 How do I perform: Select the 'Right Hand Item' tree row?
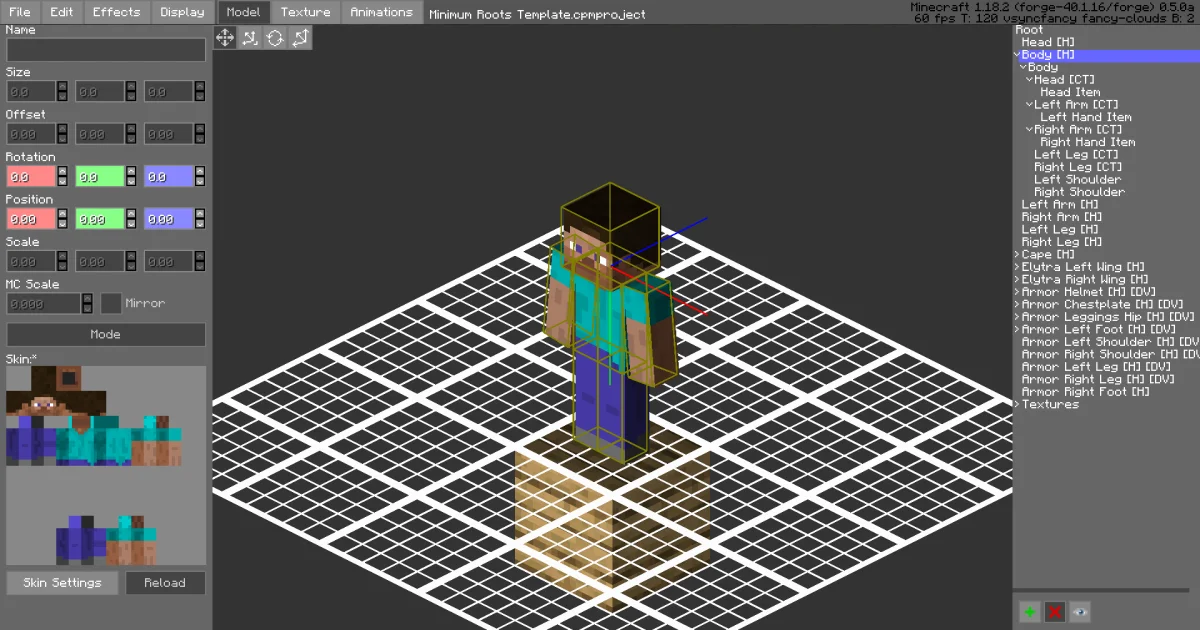tap(1089, 142)
